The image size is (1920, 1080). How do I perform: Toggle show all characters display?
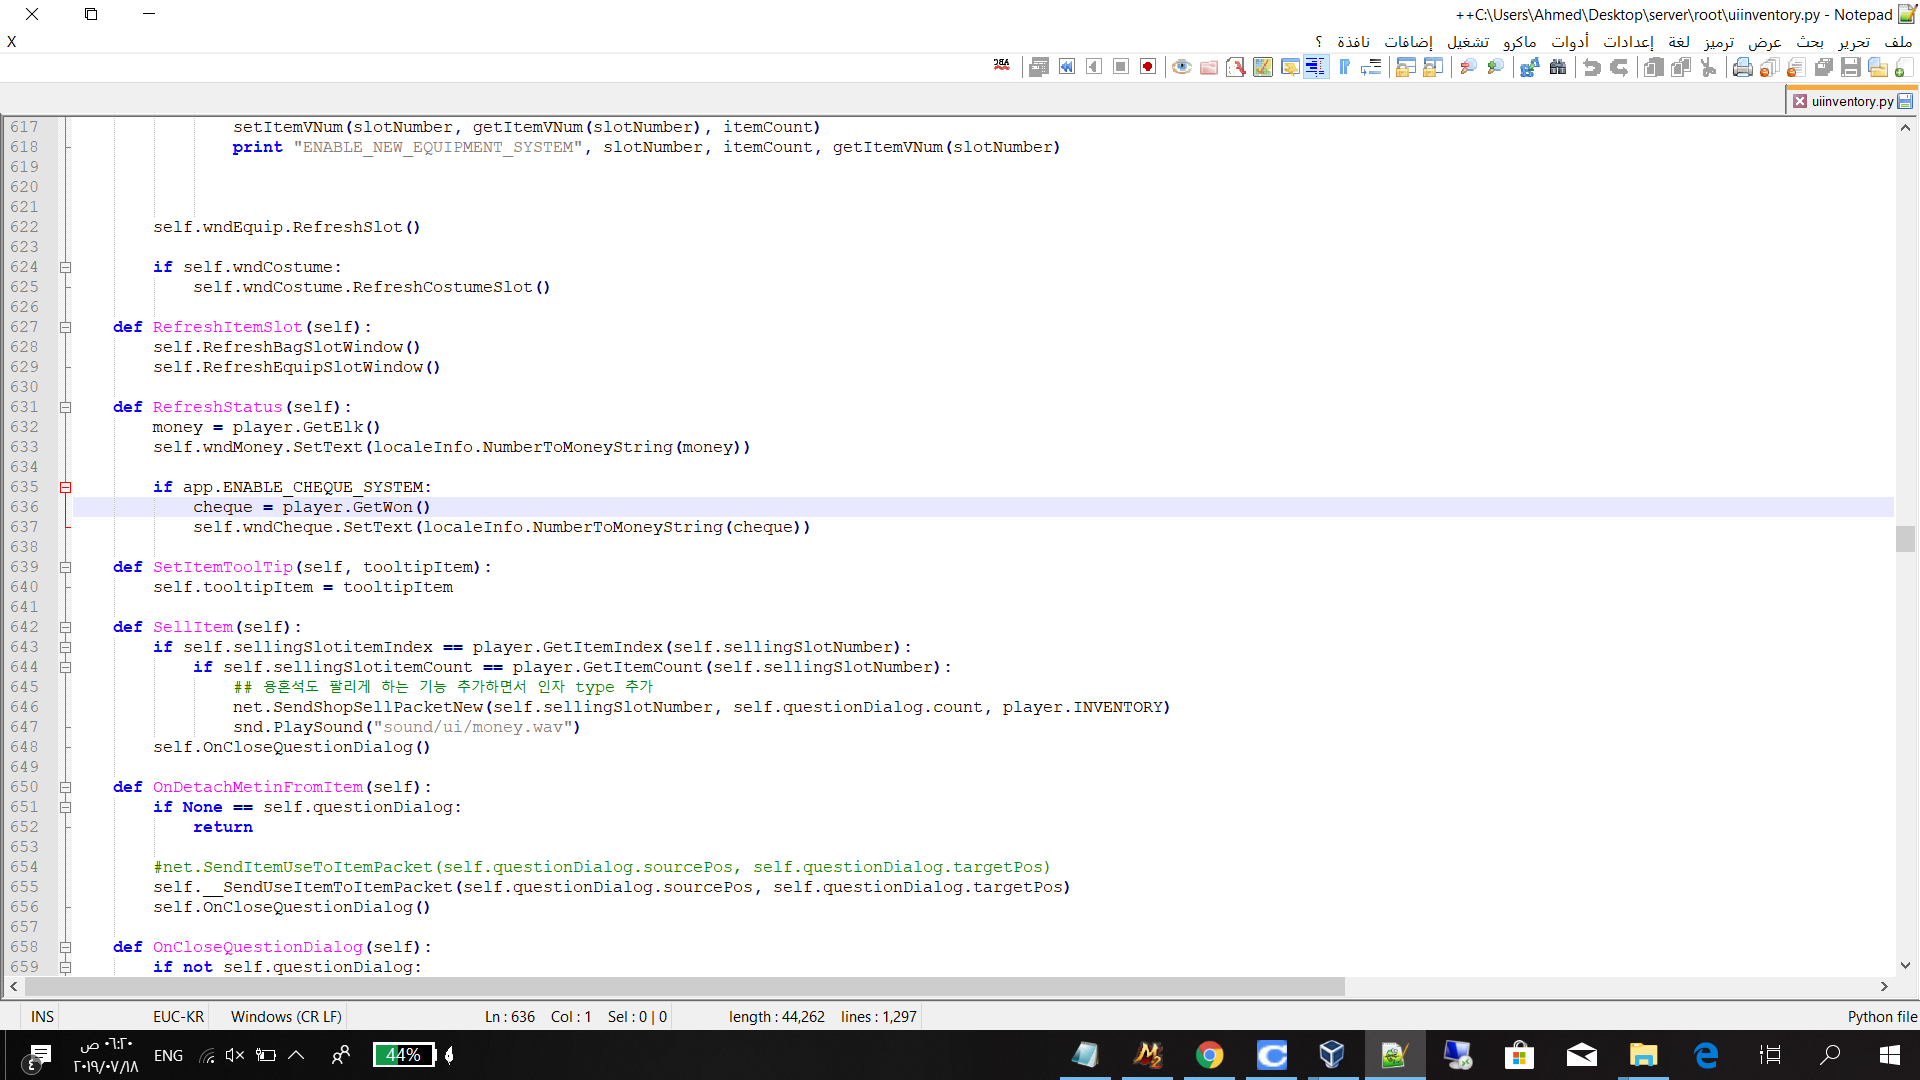(1316, 67)
